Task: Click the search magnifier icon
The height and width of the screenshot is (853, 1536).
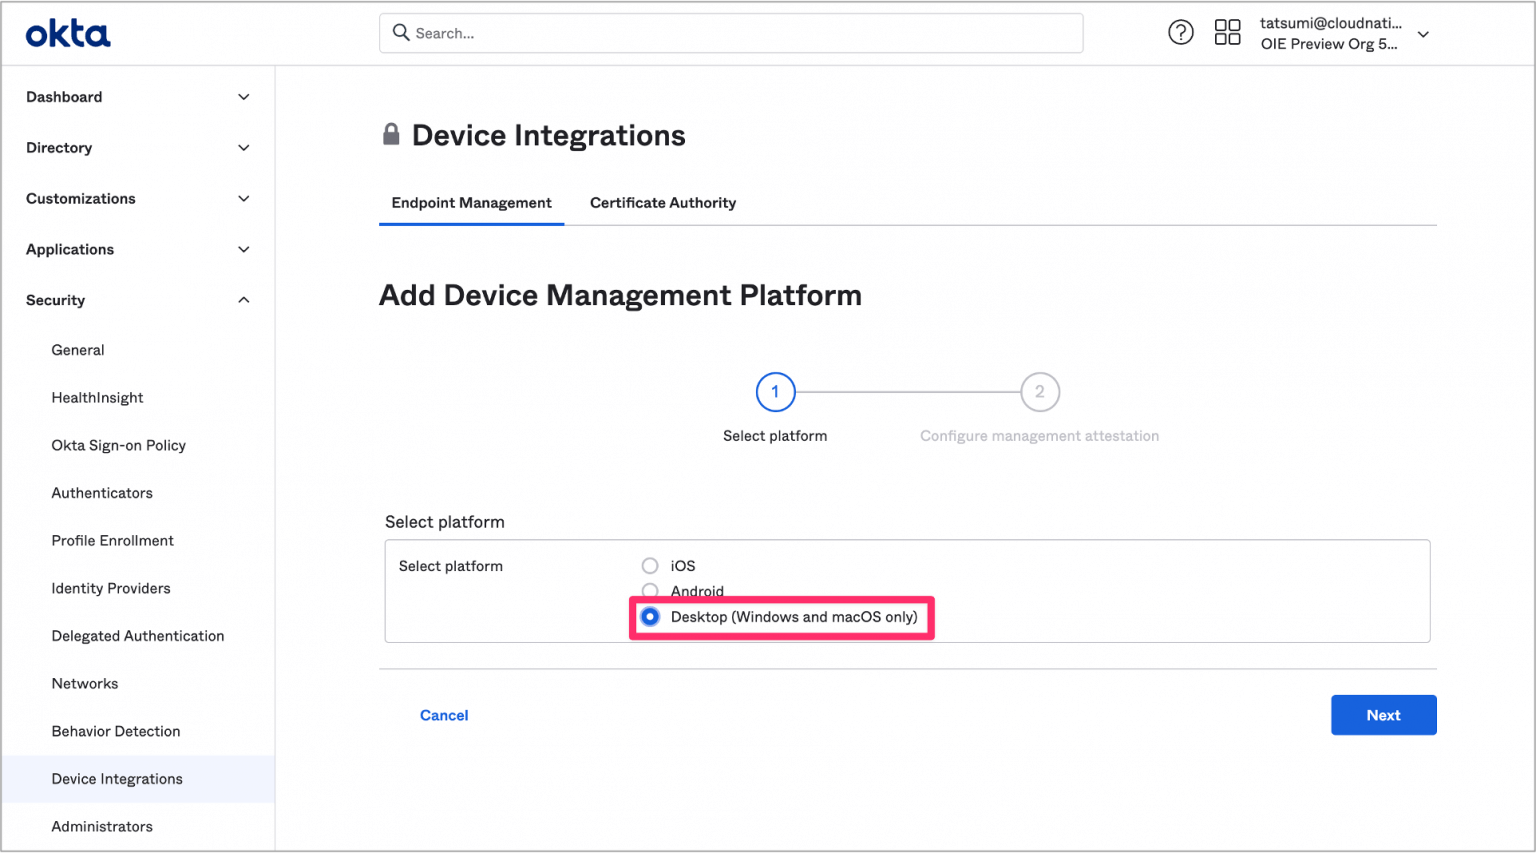Action: [400, 33]
